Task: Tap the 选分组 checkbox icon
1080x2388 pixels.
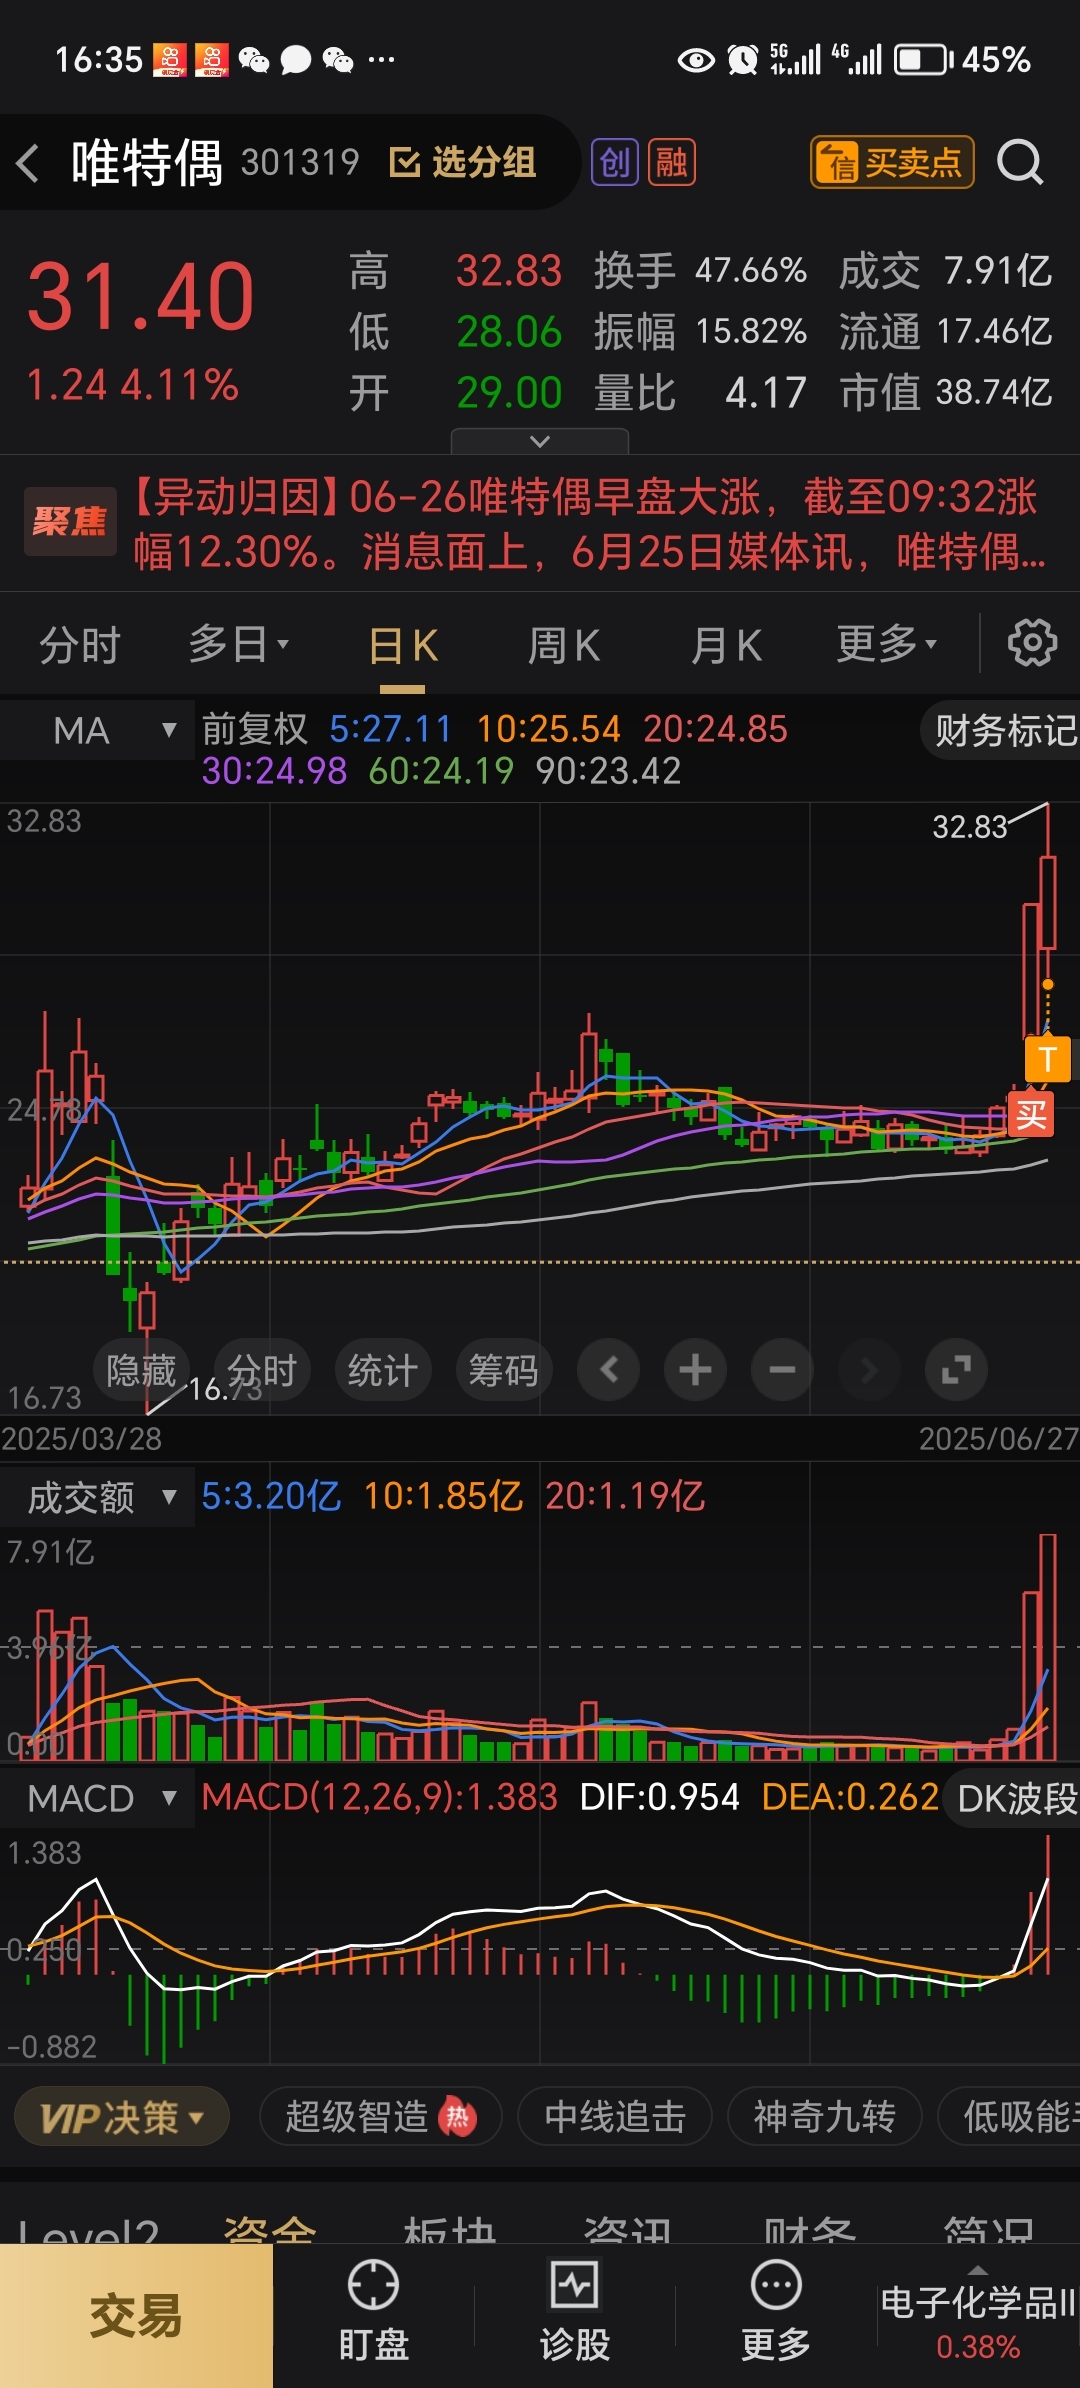Action: [x=404, y=162]
